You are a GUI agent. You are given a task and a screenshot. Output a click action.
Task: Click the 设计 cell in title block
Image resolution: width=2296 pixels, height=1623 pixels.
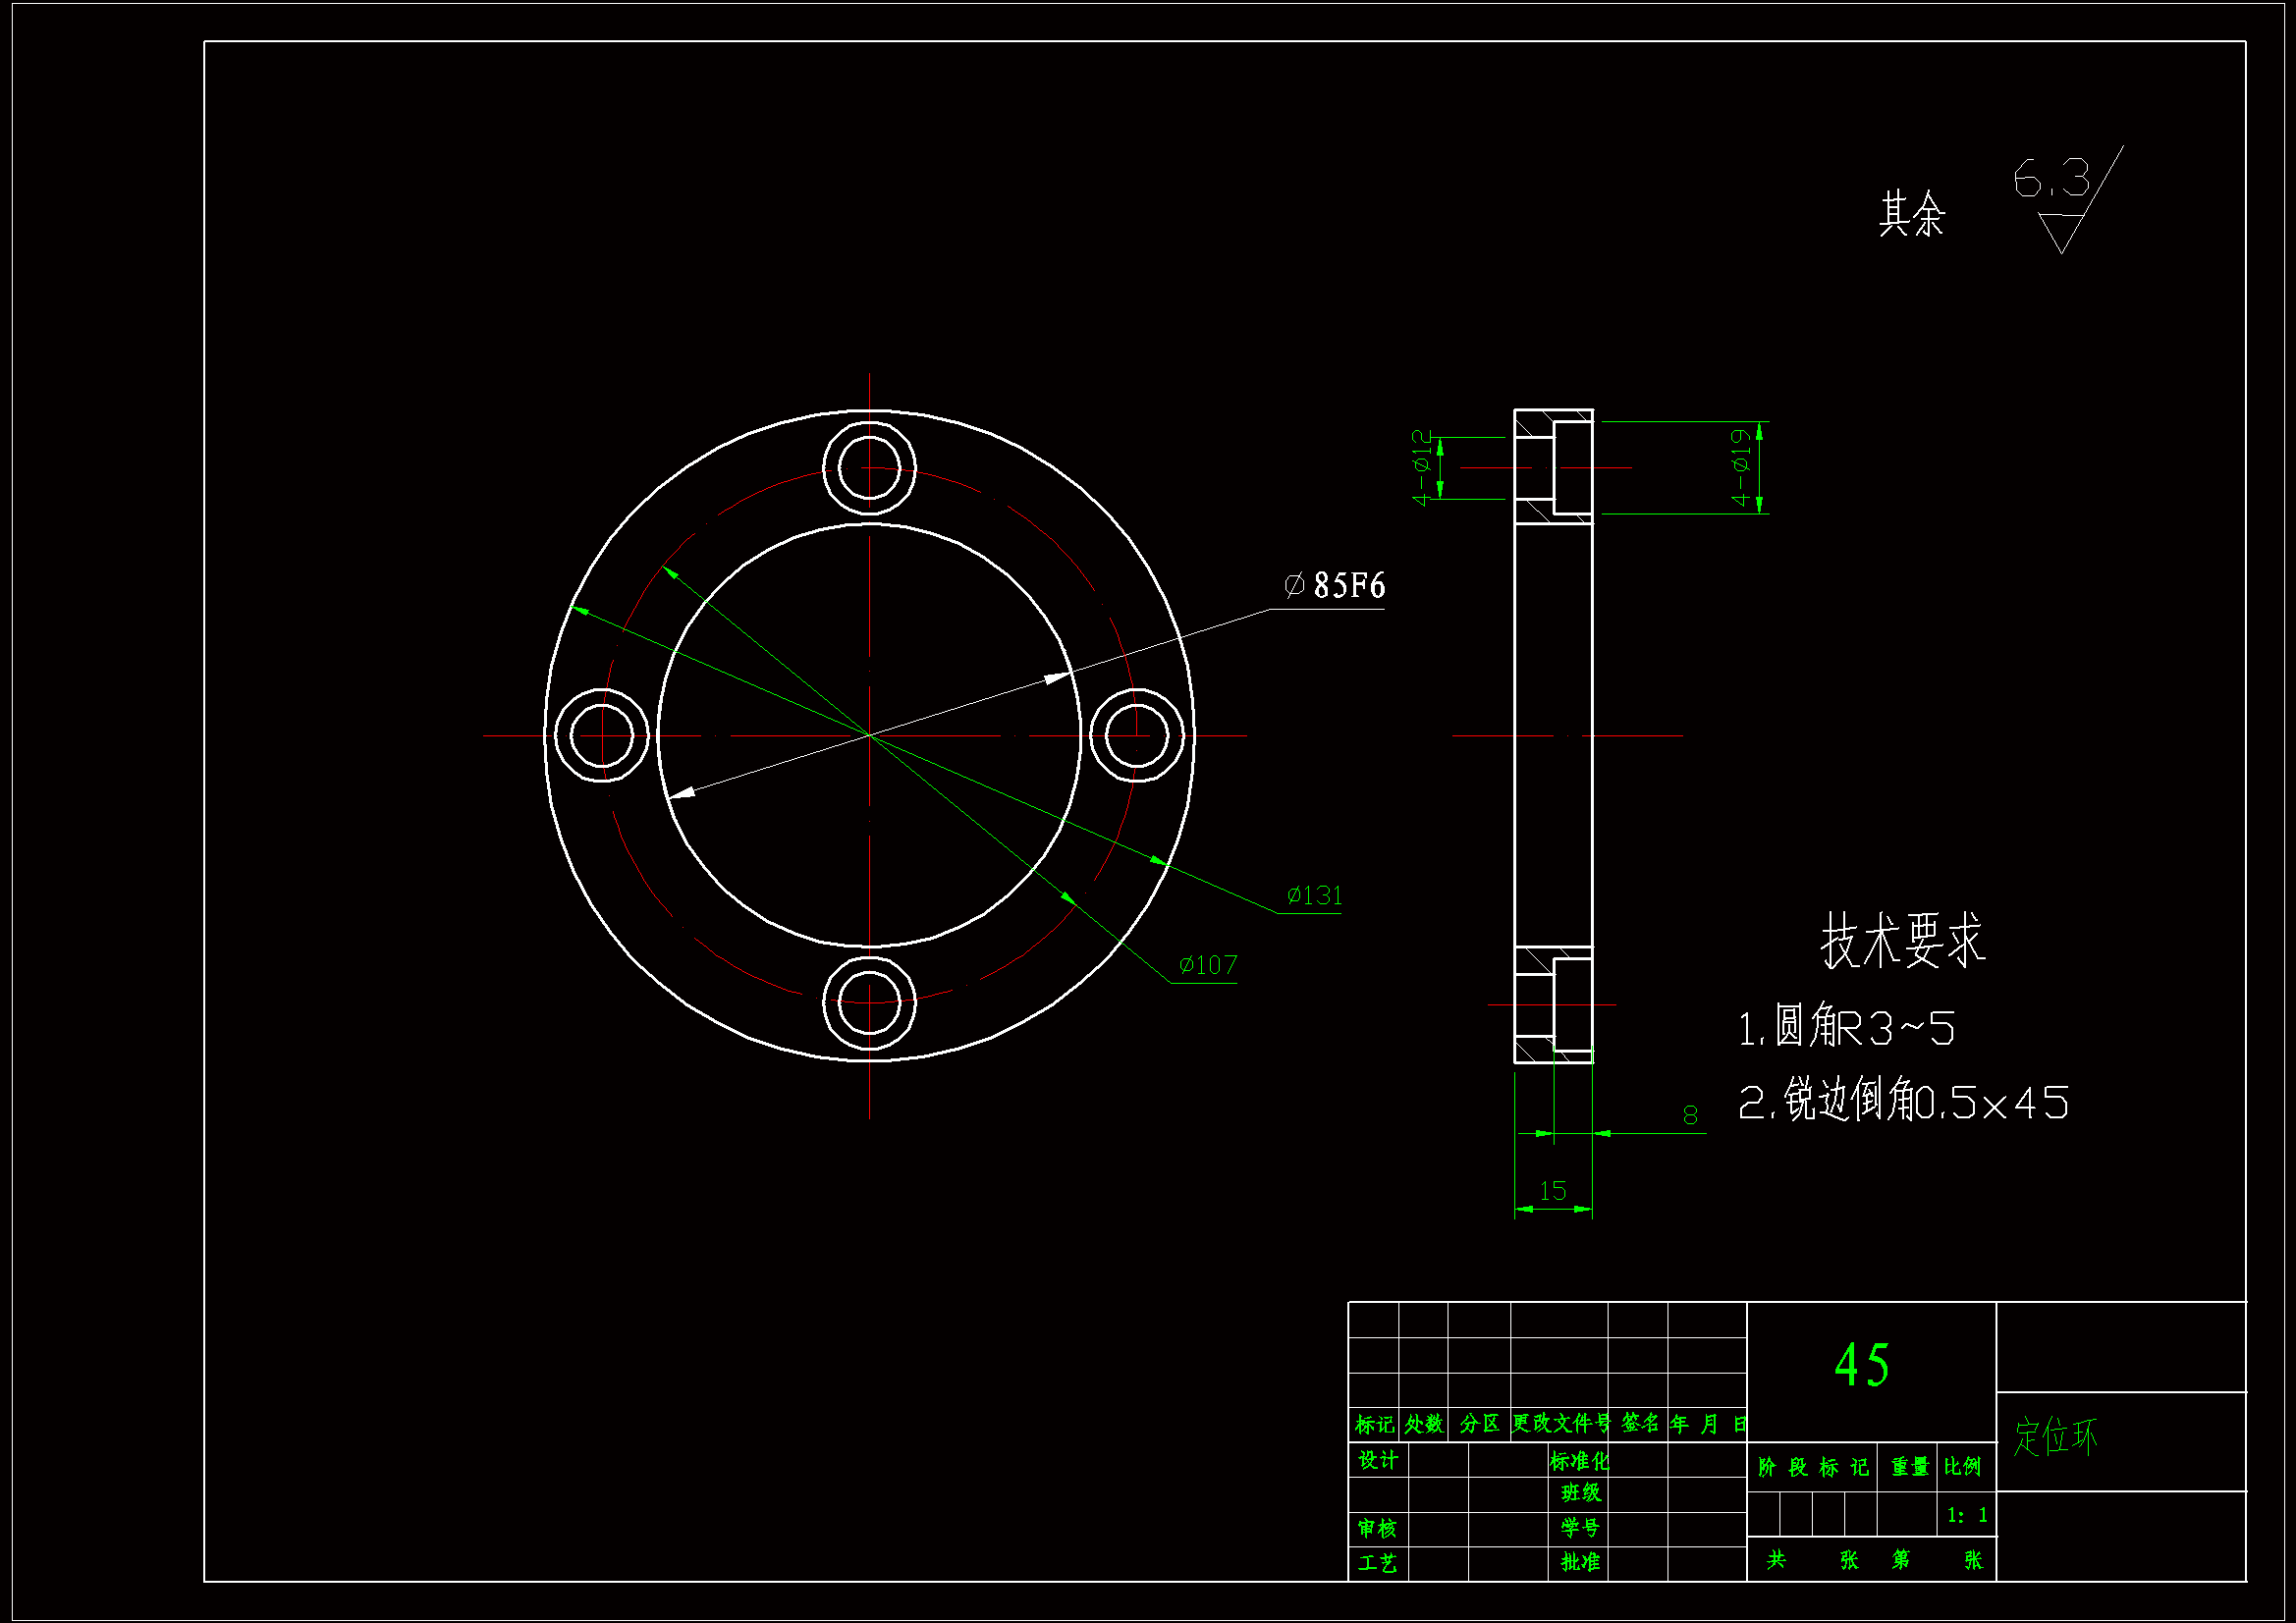click(1377, 1460)
